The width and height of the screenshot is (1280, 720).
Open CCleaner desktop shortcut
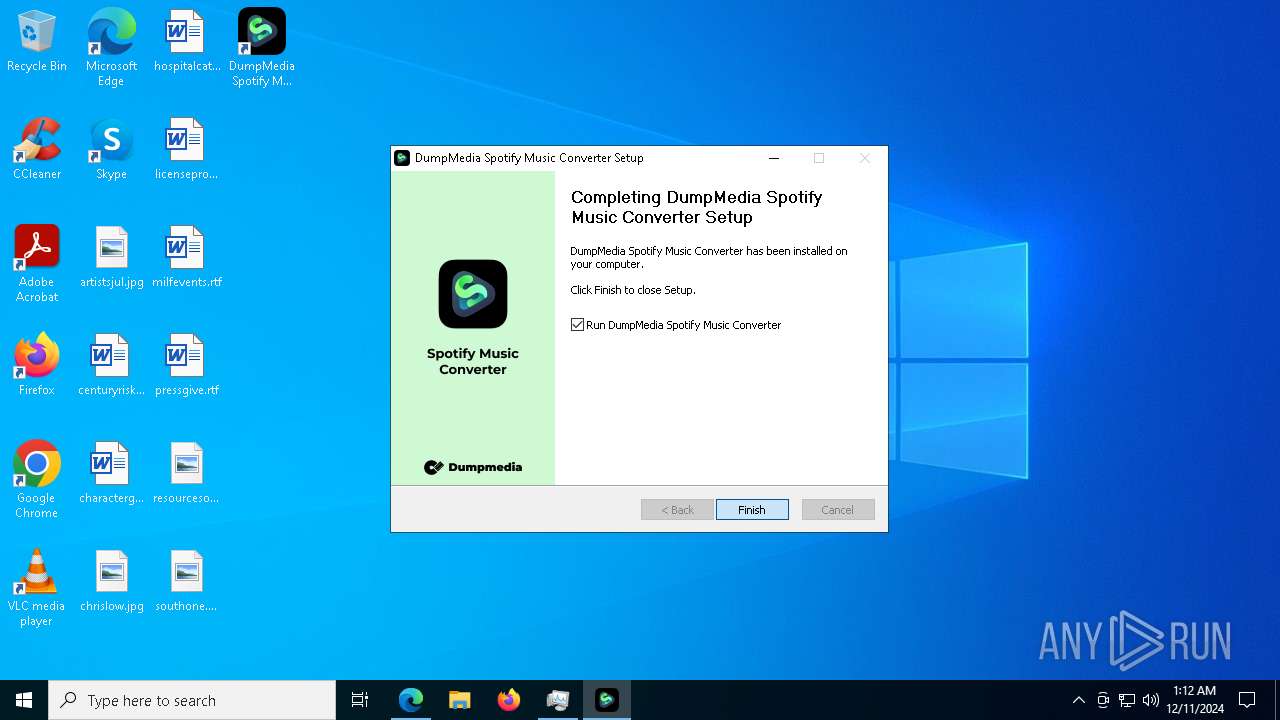tap(37, 149)
